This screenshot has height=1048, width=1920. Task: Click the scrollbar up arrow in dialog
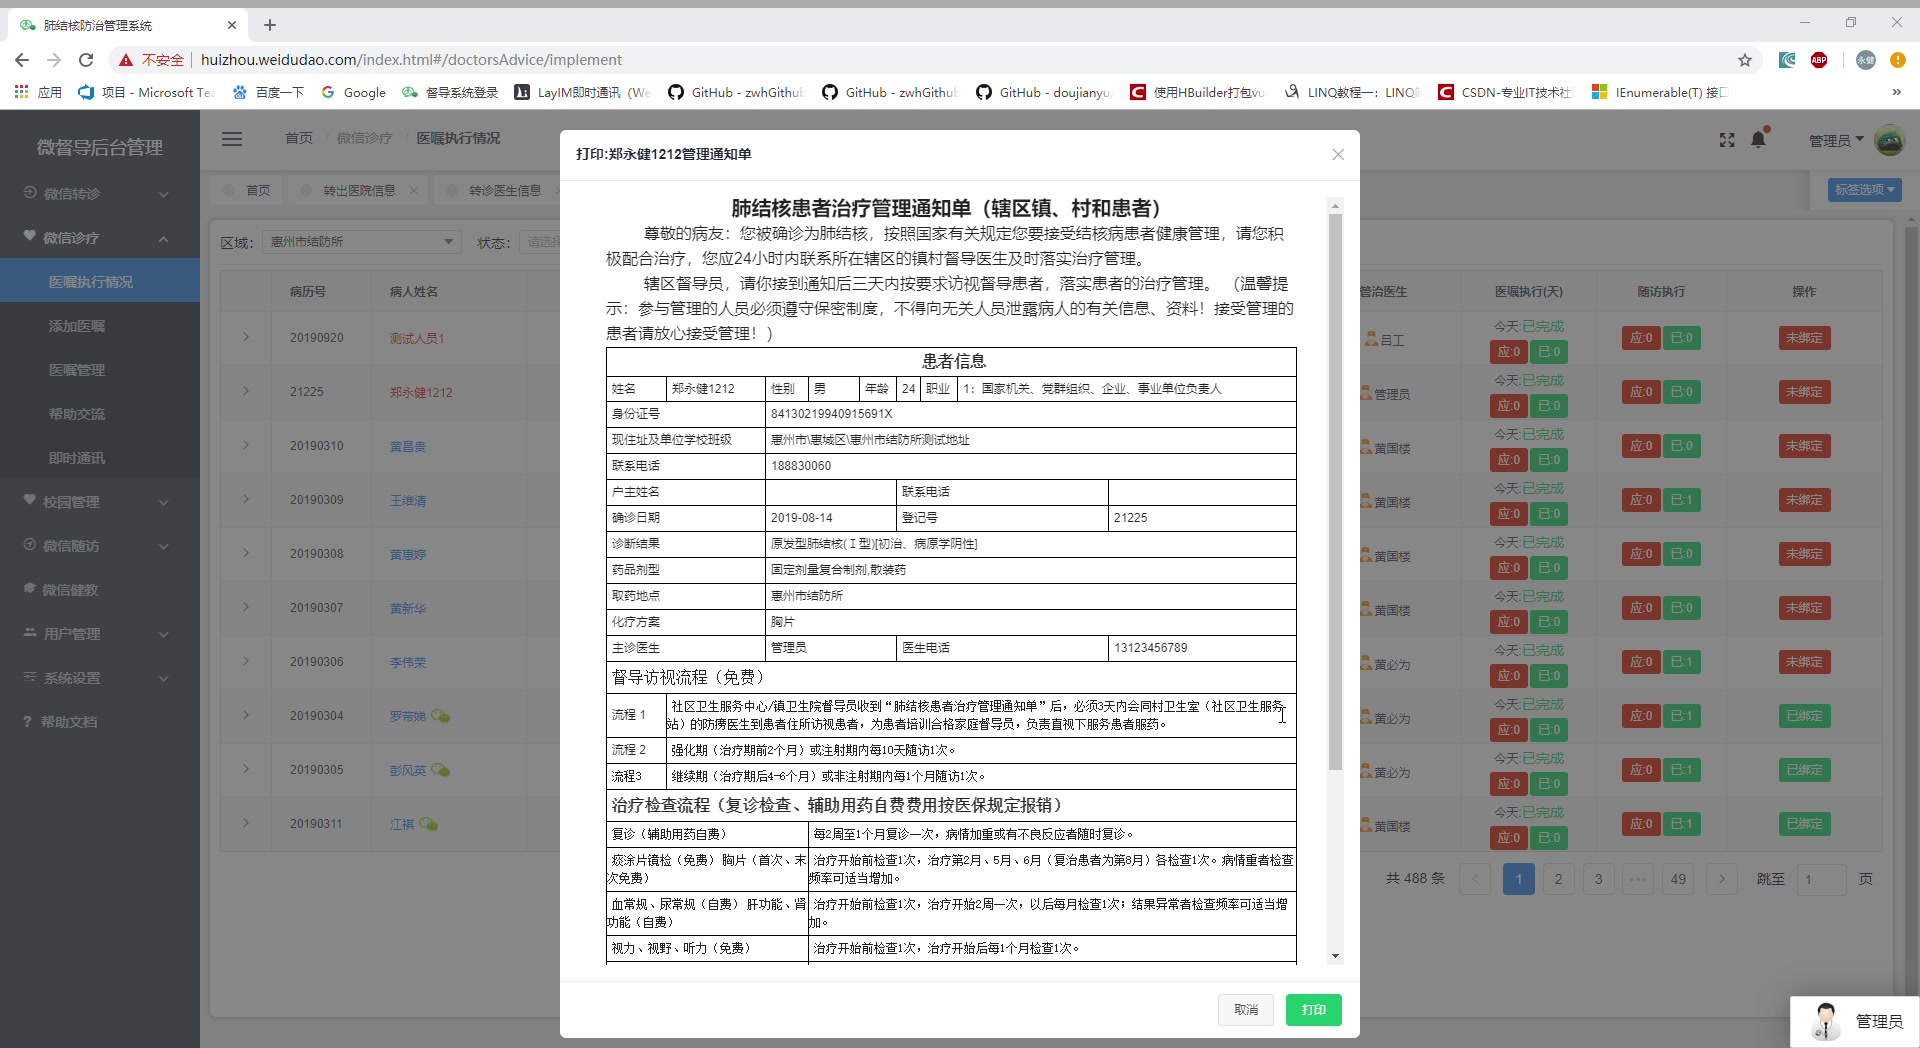pyautogui.click(x=1335, y=206)
